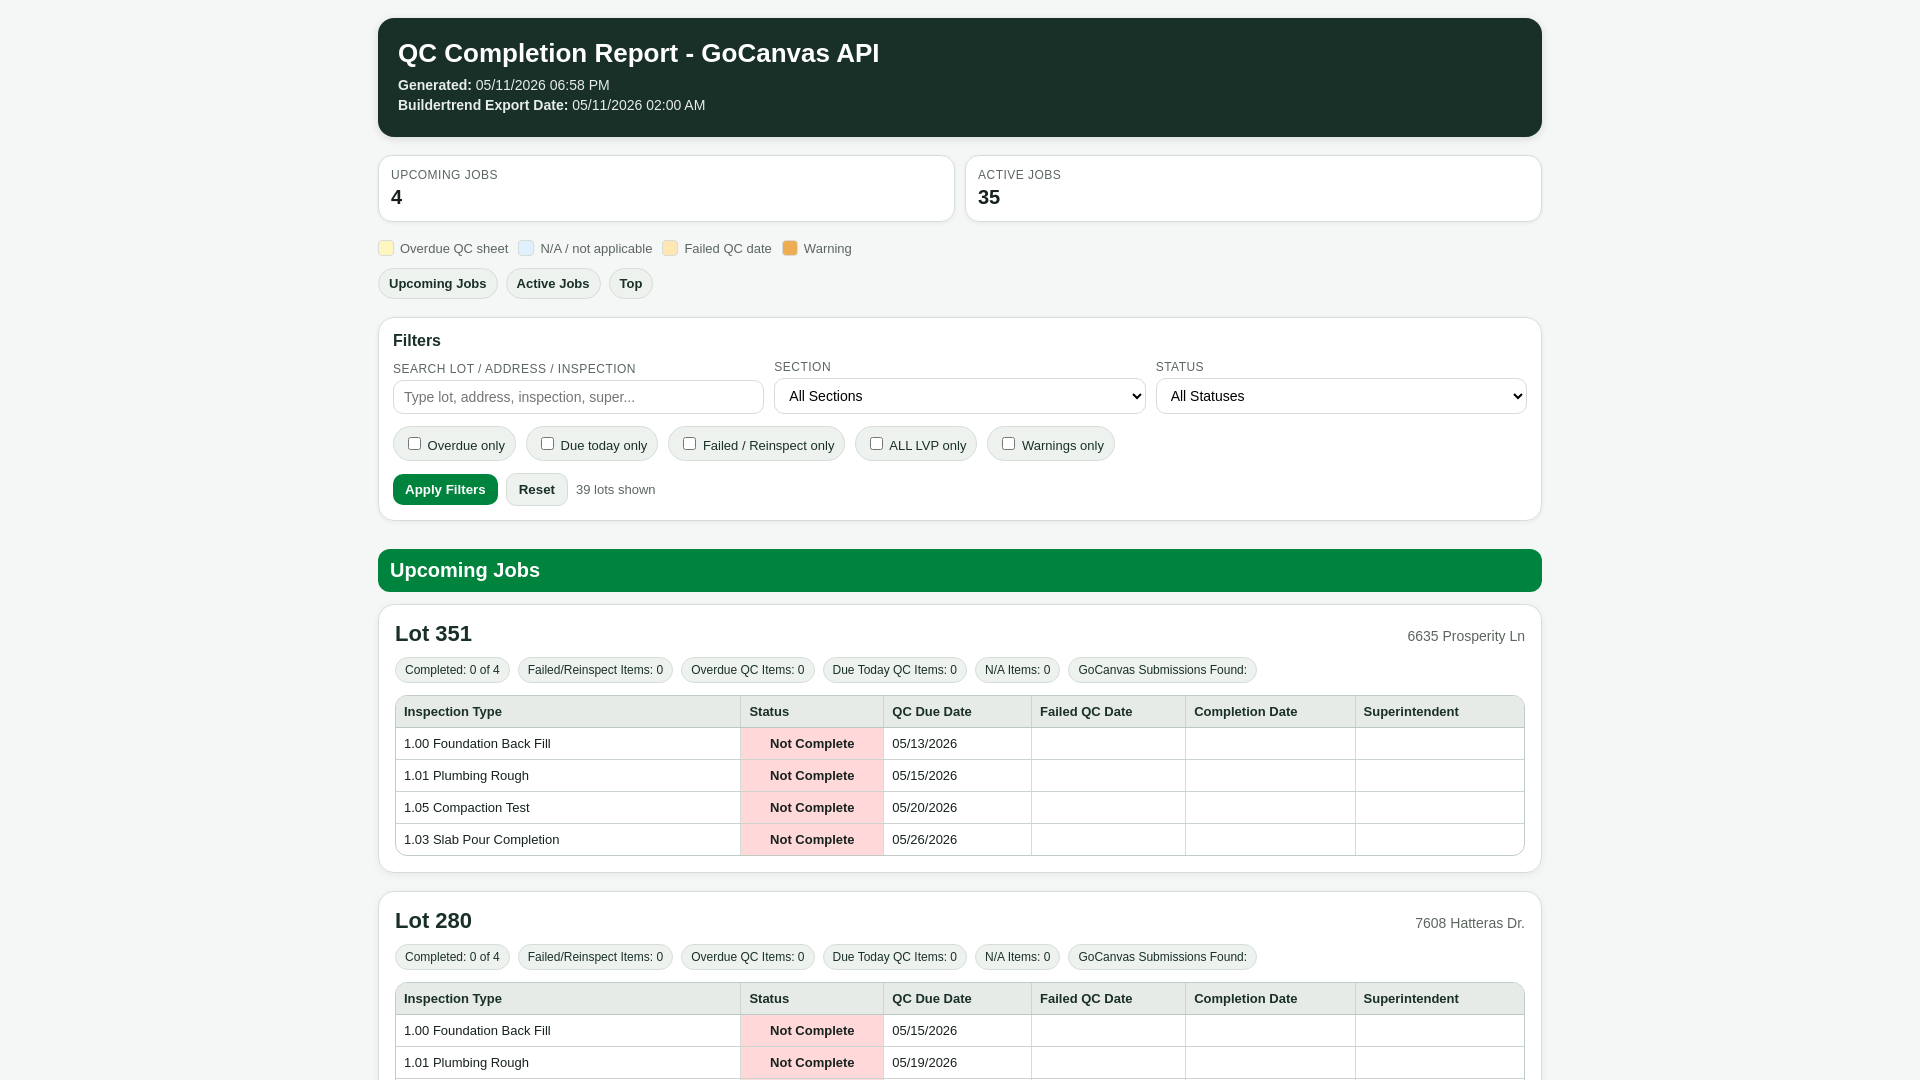Click due date 05/19/2026 in Lot 280
This screenshot has height=1080, width=1920.
[x=924, y=1063]
